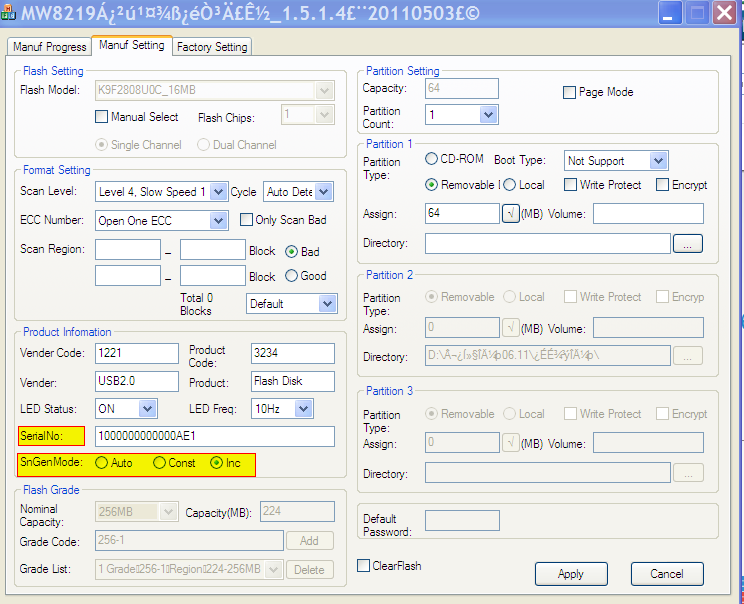Click the Cancel button
This screenshot has width=744, height=604.
tap(667, 574)
